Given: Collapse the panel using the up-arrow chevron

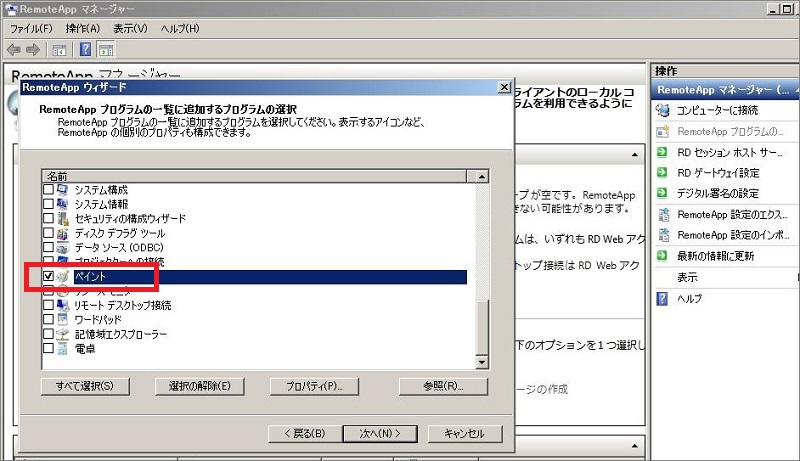Looking at the screenshot, I should (x=634, y=155).
